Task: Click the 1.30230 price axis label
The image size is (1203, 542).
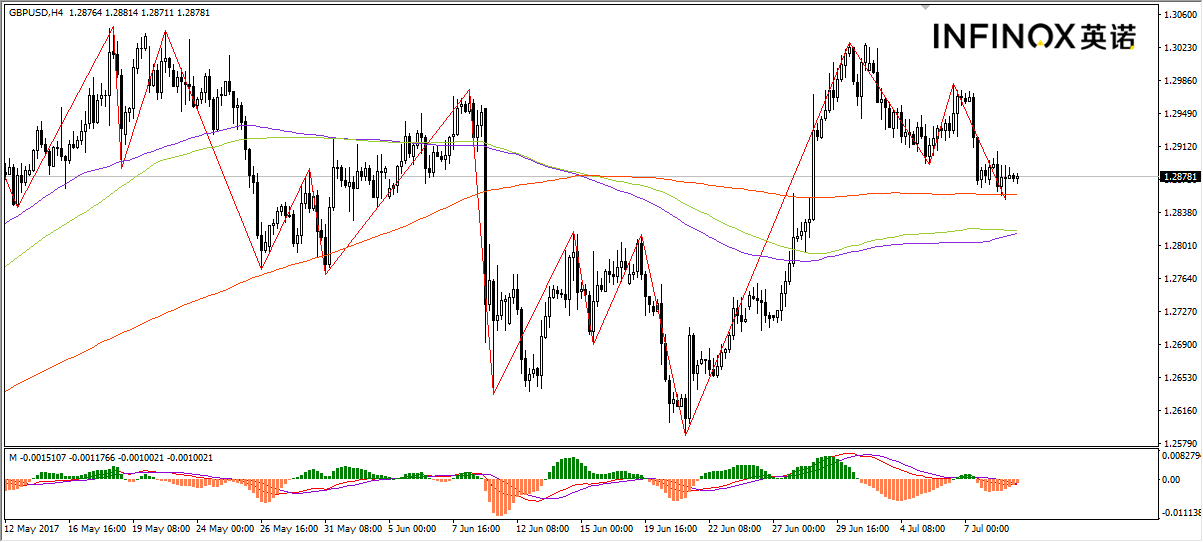Action: pos(1180,47)
